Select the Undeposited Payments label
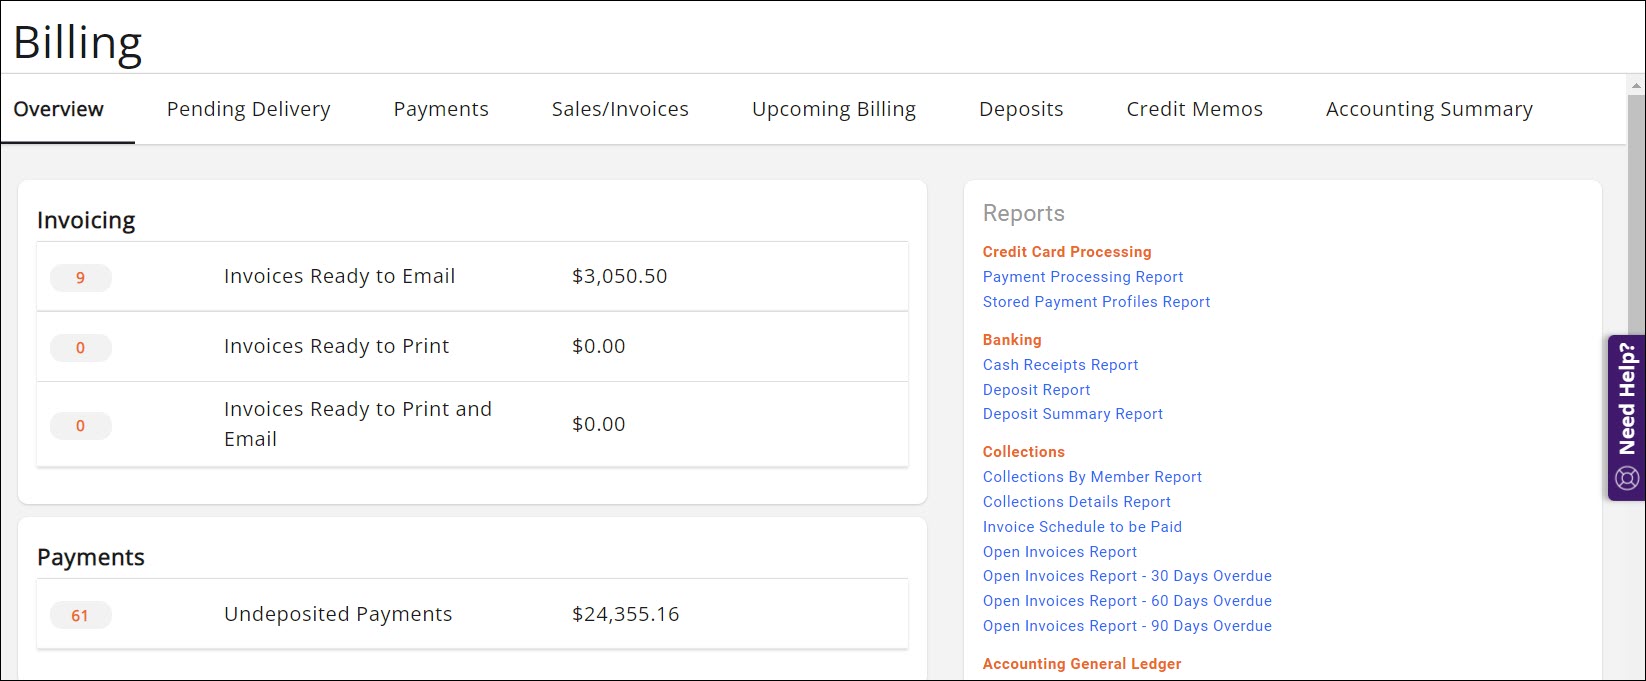 (x=338, y=614)
